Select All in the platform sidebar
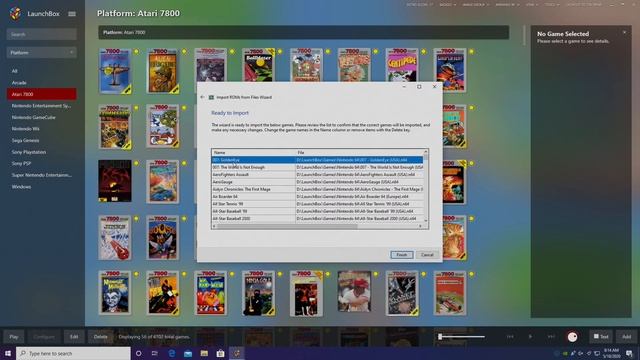The height and width of the screenshot is (360, 640). (x=15, y=71)
